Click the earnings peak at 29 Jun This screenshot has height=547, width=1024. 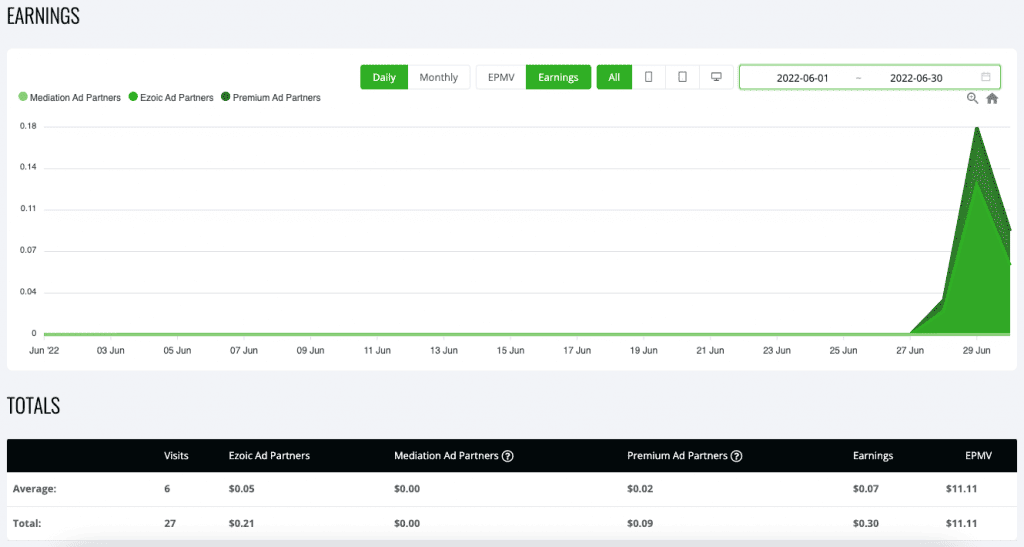click(x=977, y=128)
